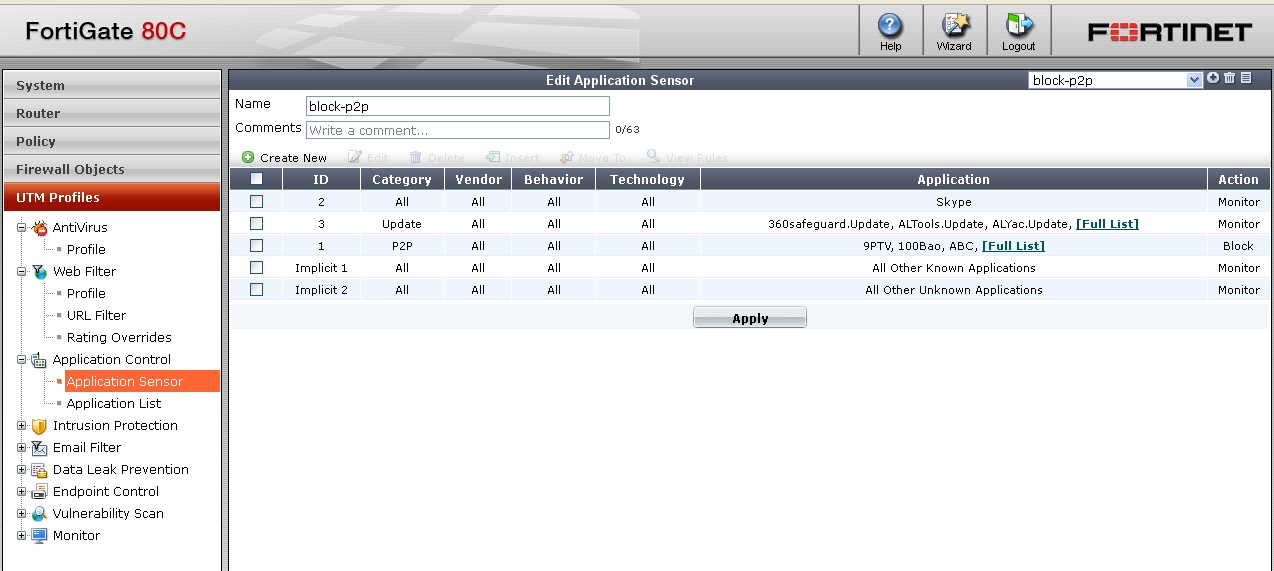Click the Logout icon

[1018, 25]
